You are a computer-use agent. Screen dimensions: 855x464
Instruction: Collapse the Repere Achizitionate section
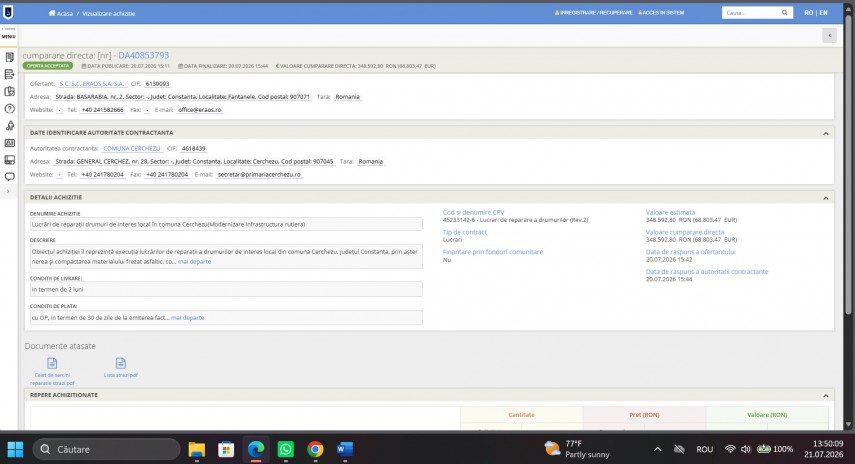pyautogui.click(x=826, y=396)
